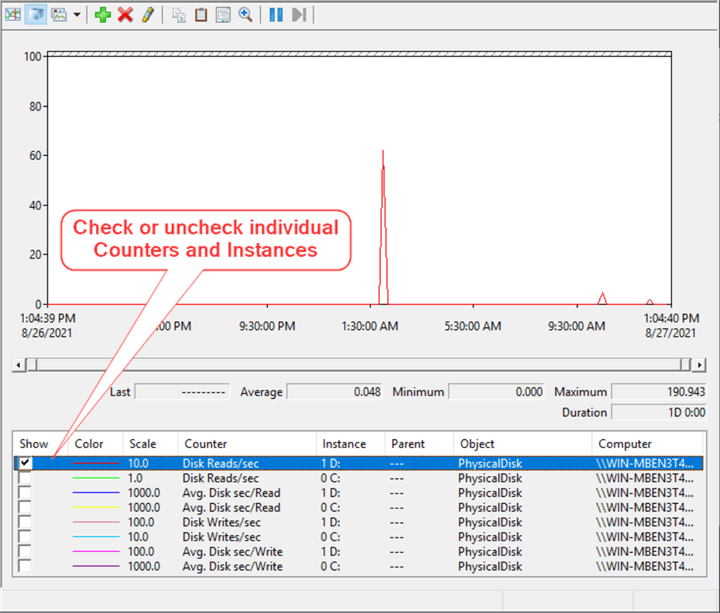Select the Disk Writes/sec row with scale 100.0
720x613 pixels.
(360, 522)
